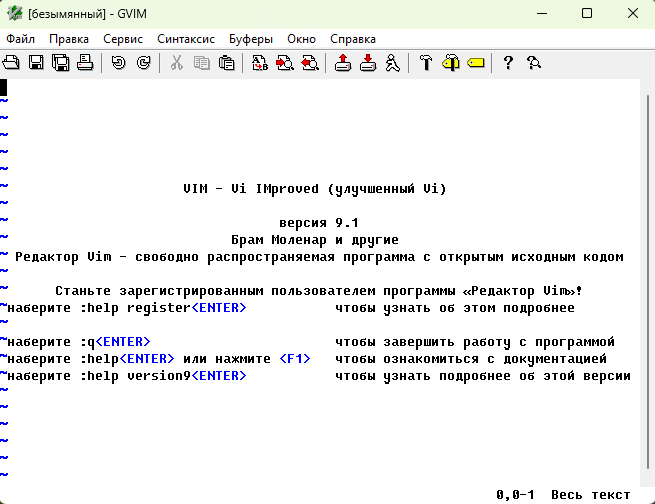This screenshot has width=655, height=504.
Task: Close the GVIM window
Action: [632, 13]
